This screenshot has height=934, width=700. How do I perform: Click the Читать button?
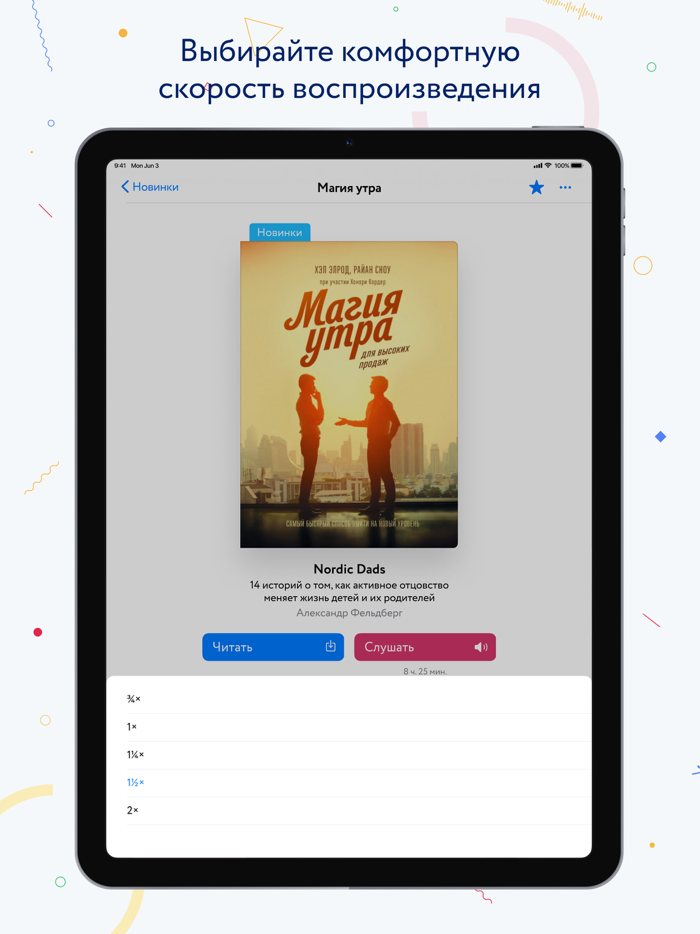pos(273,647)
